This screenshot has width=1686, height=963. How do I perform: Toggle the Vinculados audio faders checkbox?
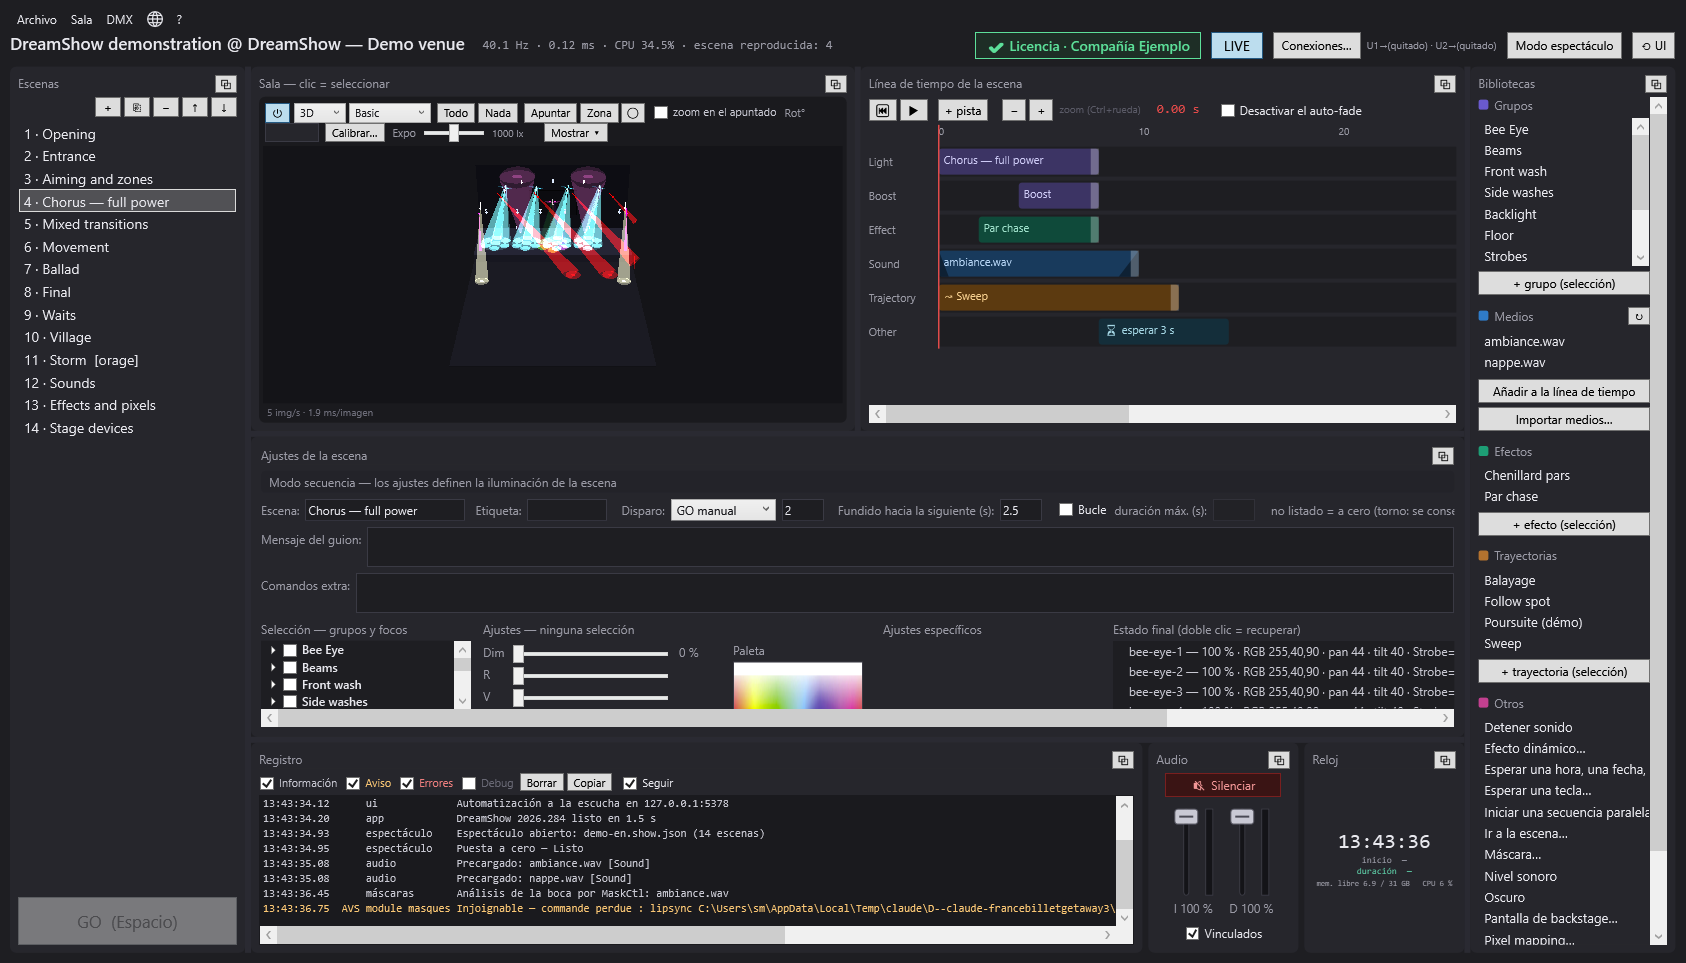pyautogui.click(x=1192, y=934)
